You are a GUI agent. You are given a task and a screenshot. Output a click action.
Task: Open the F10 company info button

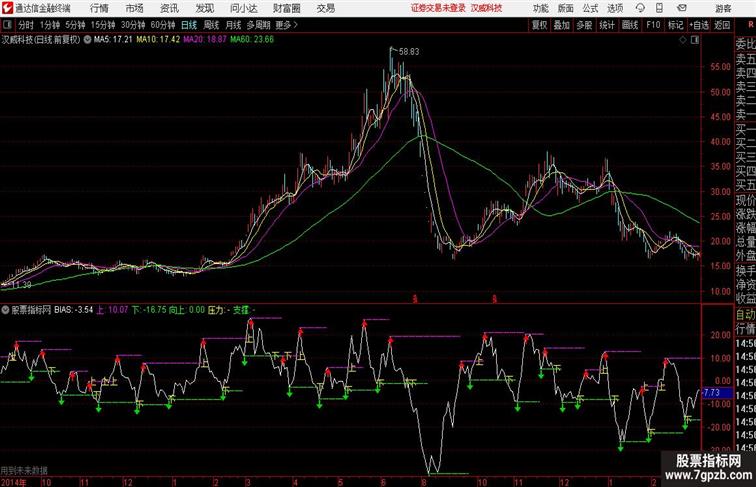pos(653,25)
